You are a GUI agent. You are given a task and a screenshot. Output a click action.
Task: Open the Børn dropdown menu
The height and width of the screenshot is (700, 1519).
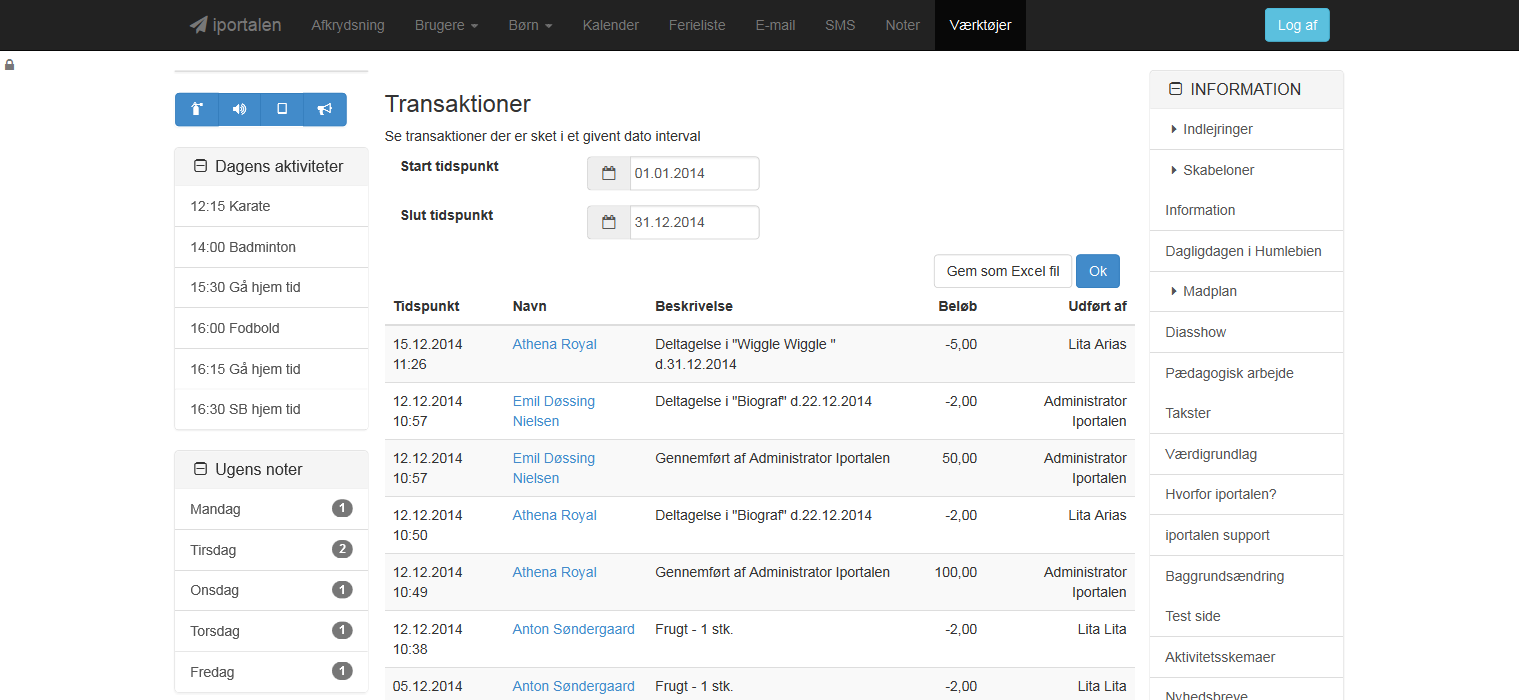click(x=530, y=25)
